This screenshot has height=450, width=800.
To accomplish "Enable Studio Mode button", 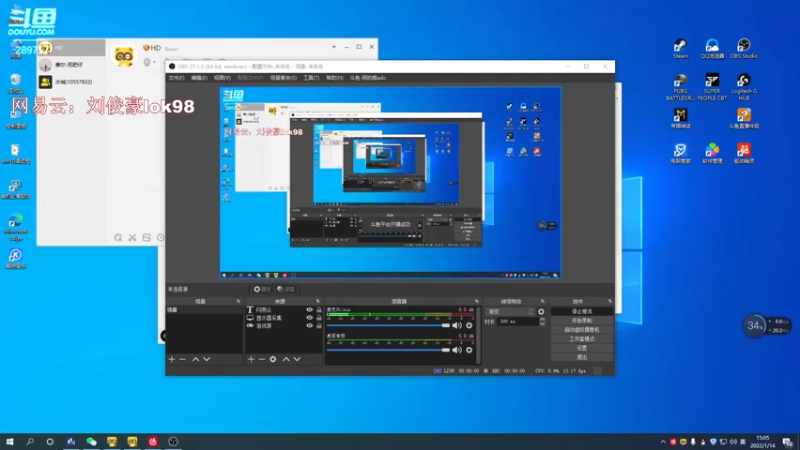I will coord(582,339).
